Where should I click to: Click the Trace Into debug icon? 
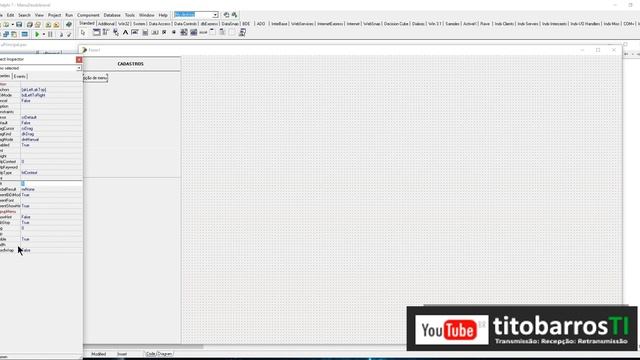pyautogui.click(x=61, y=35)
